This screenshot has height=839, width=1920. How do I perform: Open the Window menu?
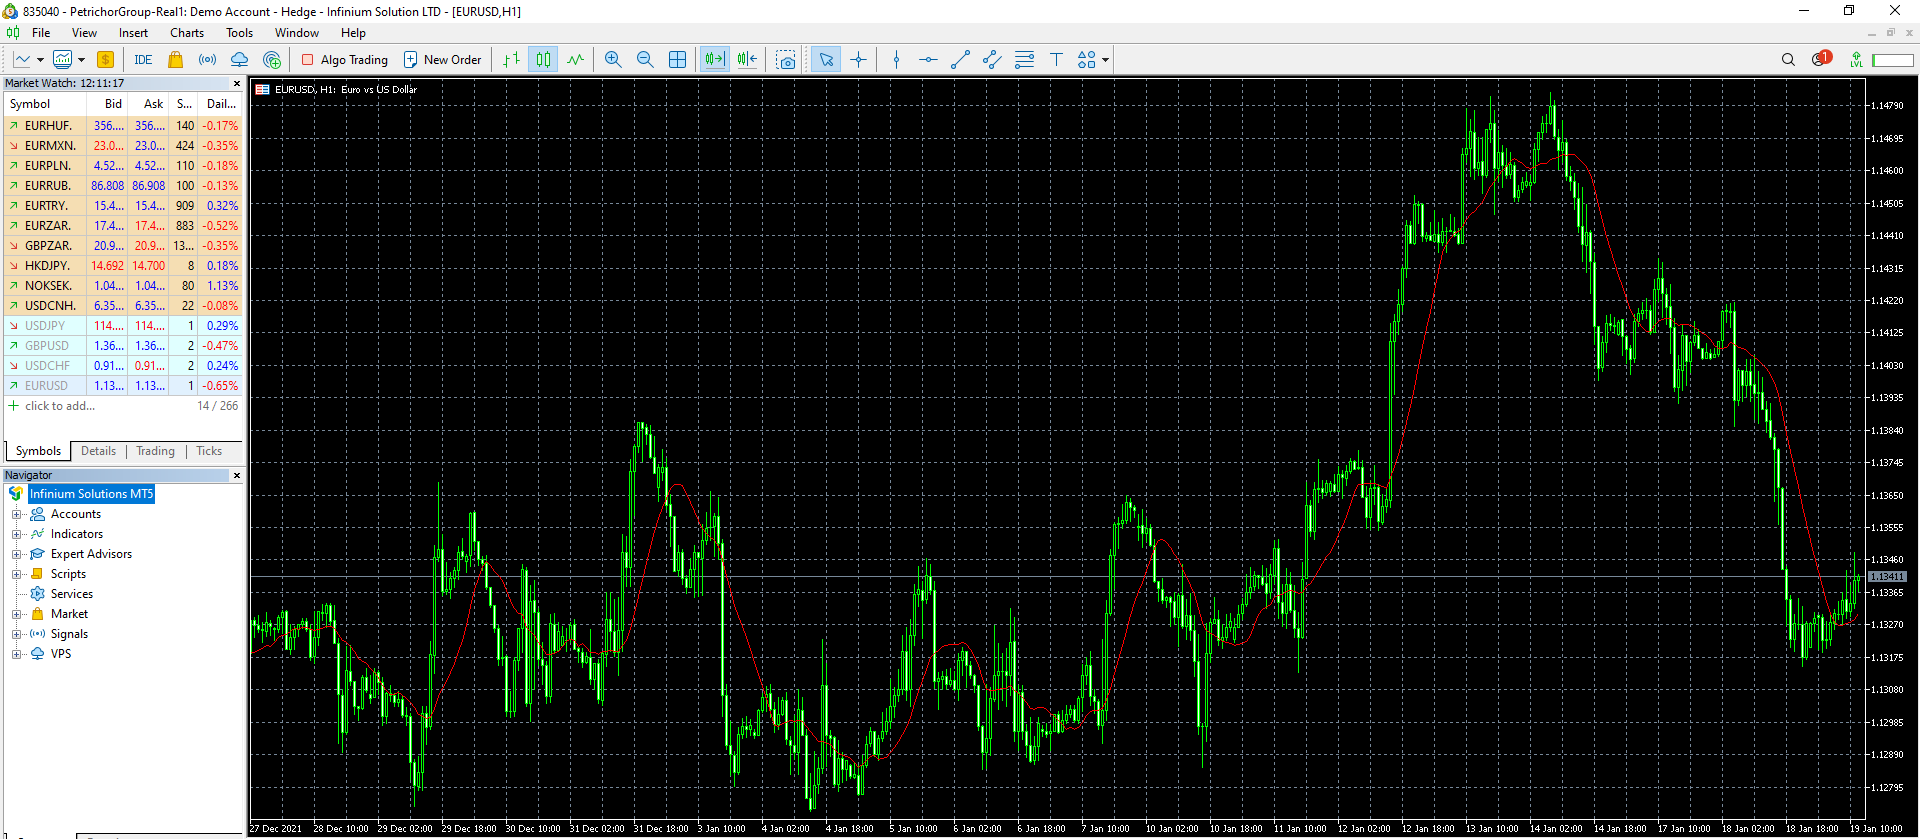click(297, 33)
